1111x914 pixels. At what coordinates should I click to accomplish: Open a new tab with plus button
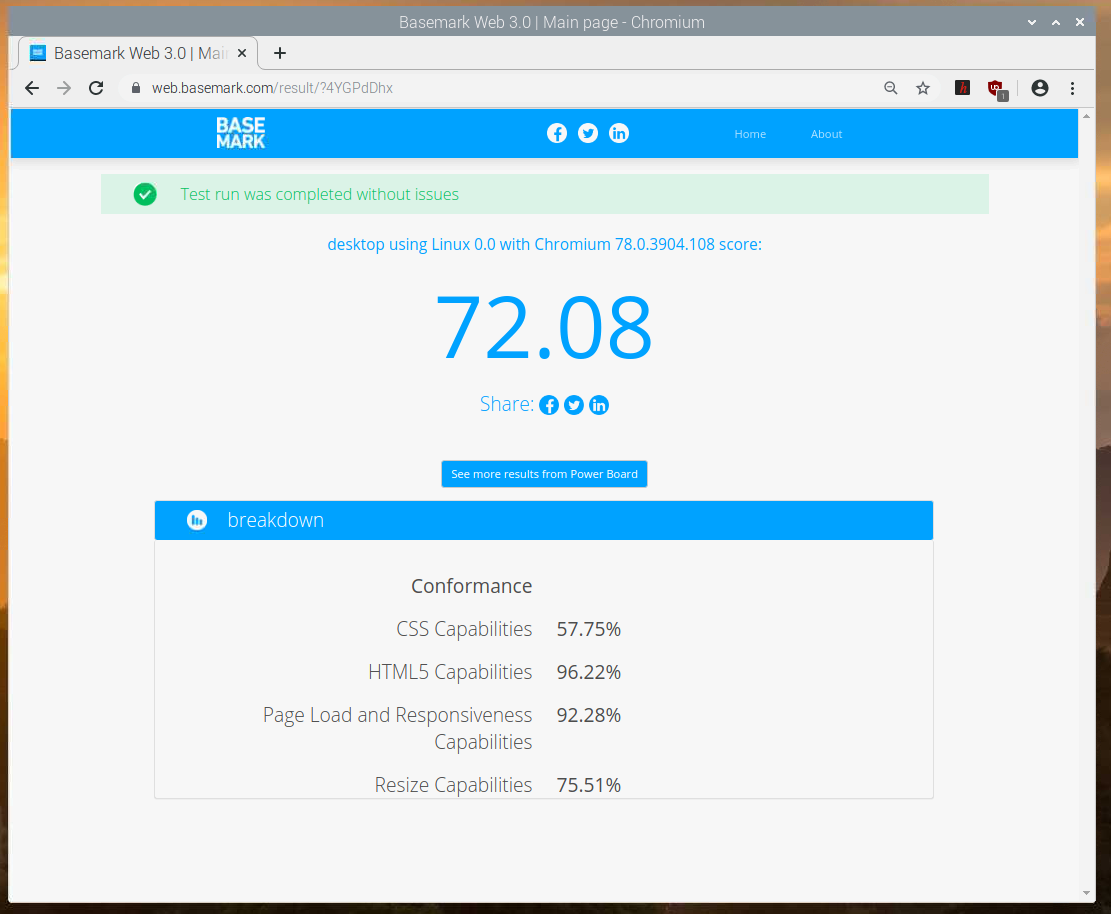pos(280,53)
